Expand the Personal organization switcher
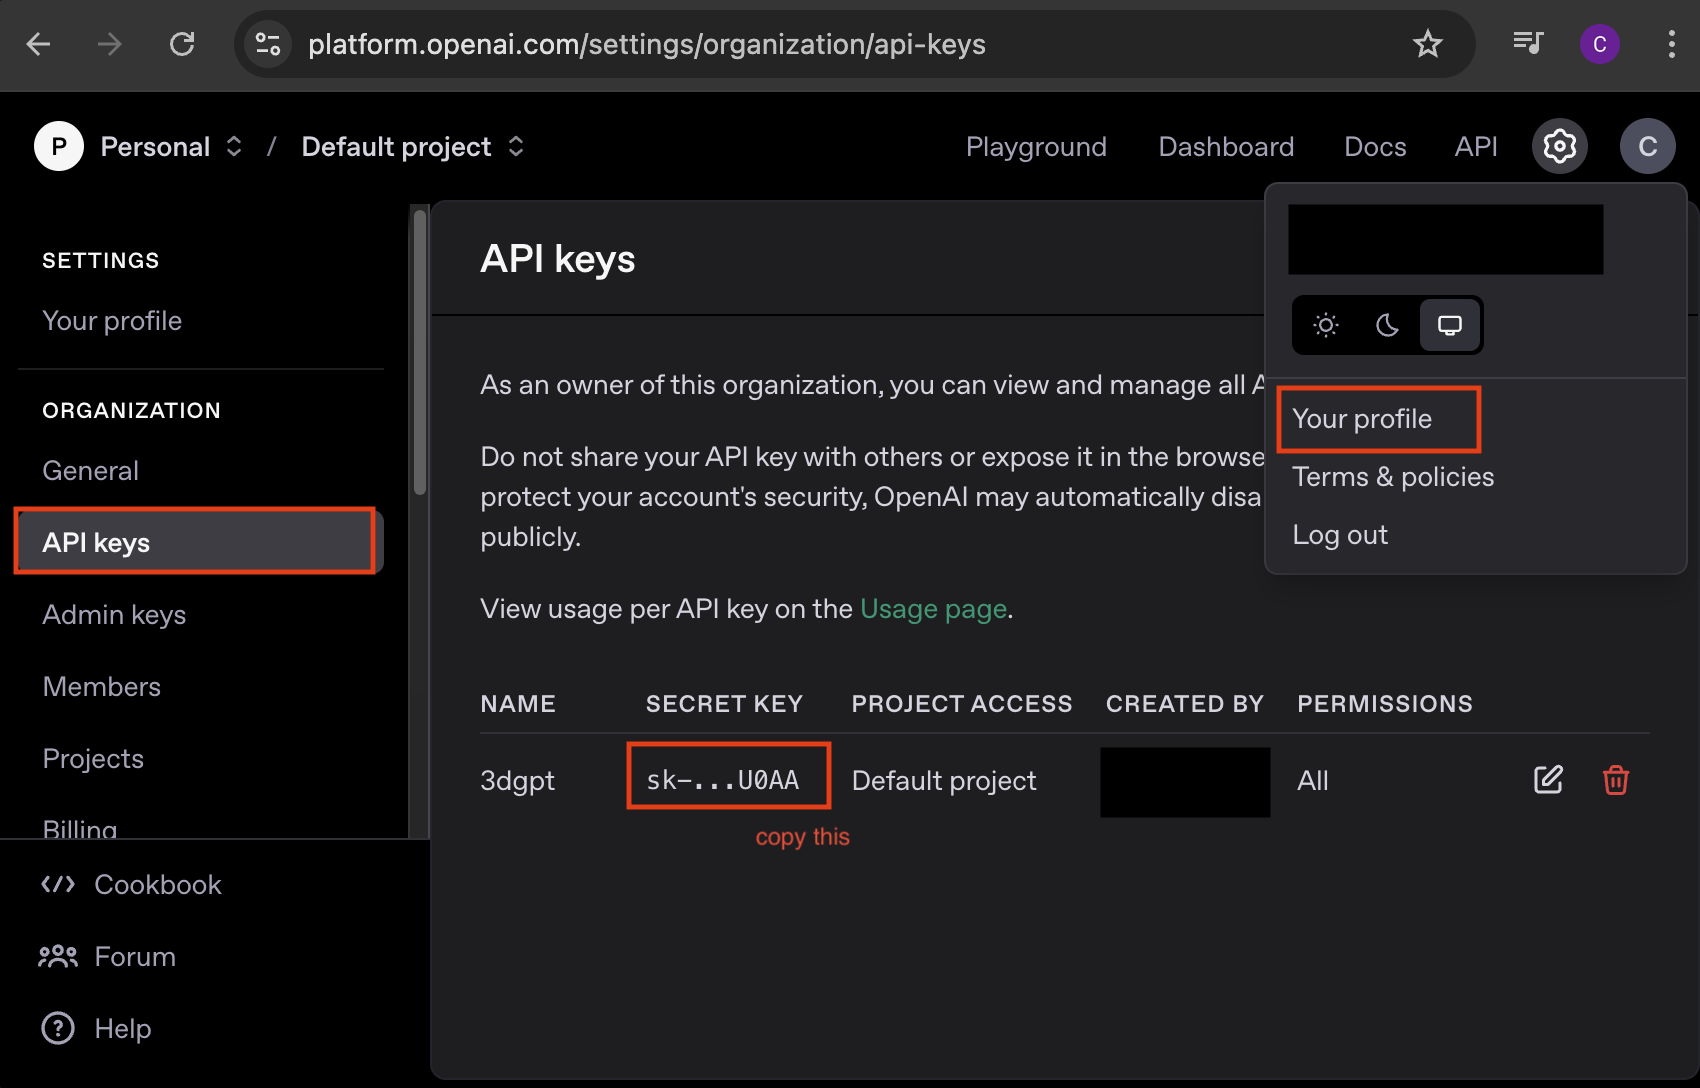The height and width of the screenshot is (1088, 1700). coord(234,147)
